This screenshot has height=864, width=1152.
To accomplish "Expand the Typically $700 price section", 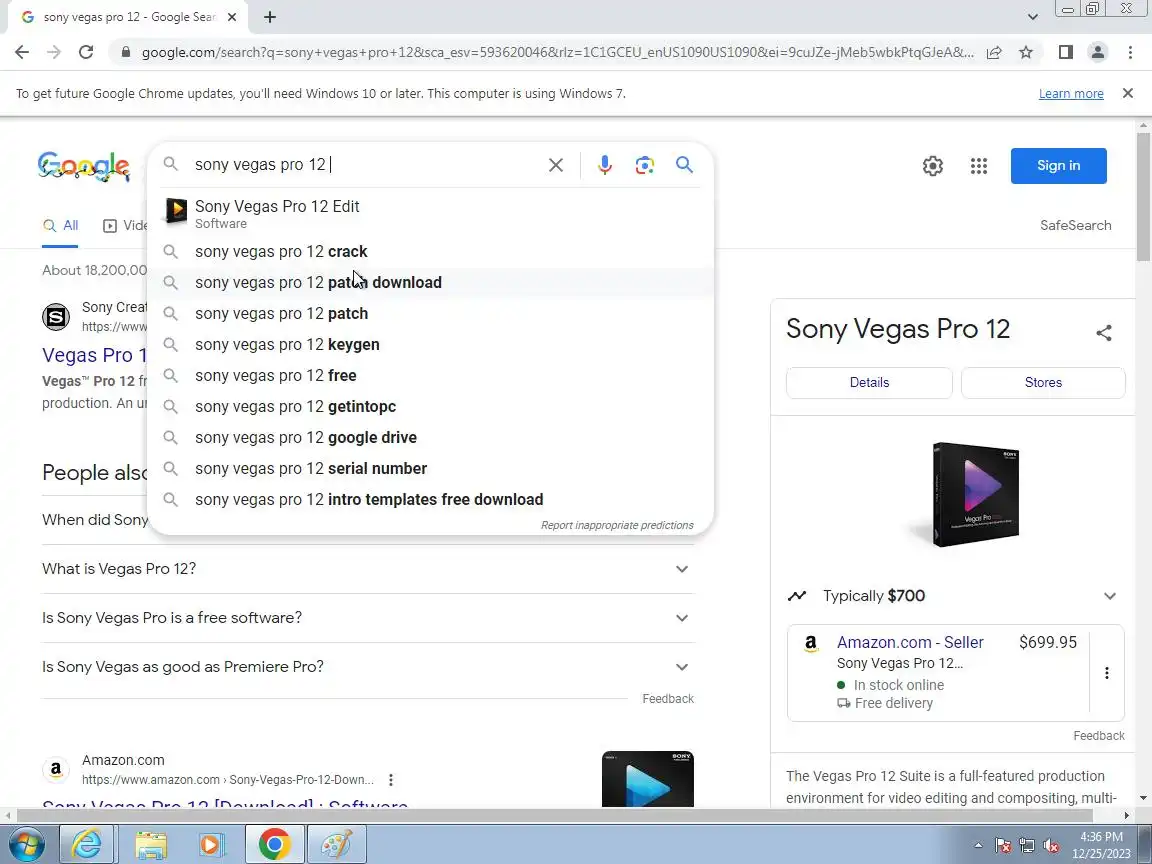I will 954,596.
